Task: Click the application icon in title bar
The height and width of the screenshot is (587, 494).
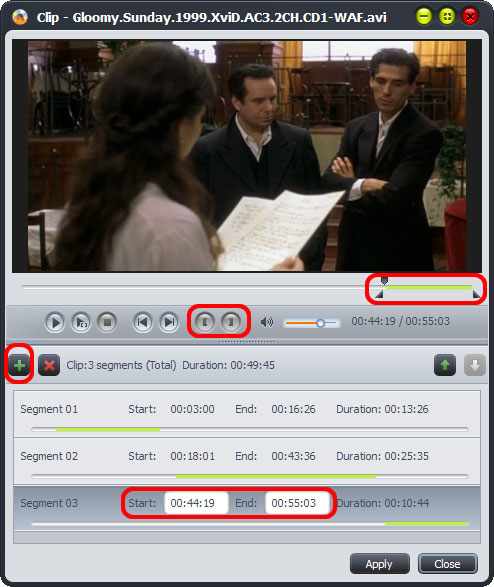Action: pyautogui.click(x=20, y=17)
